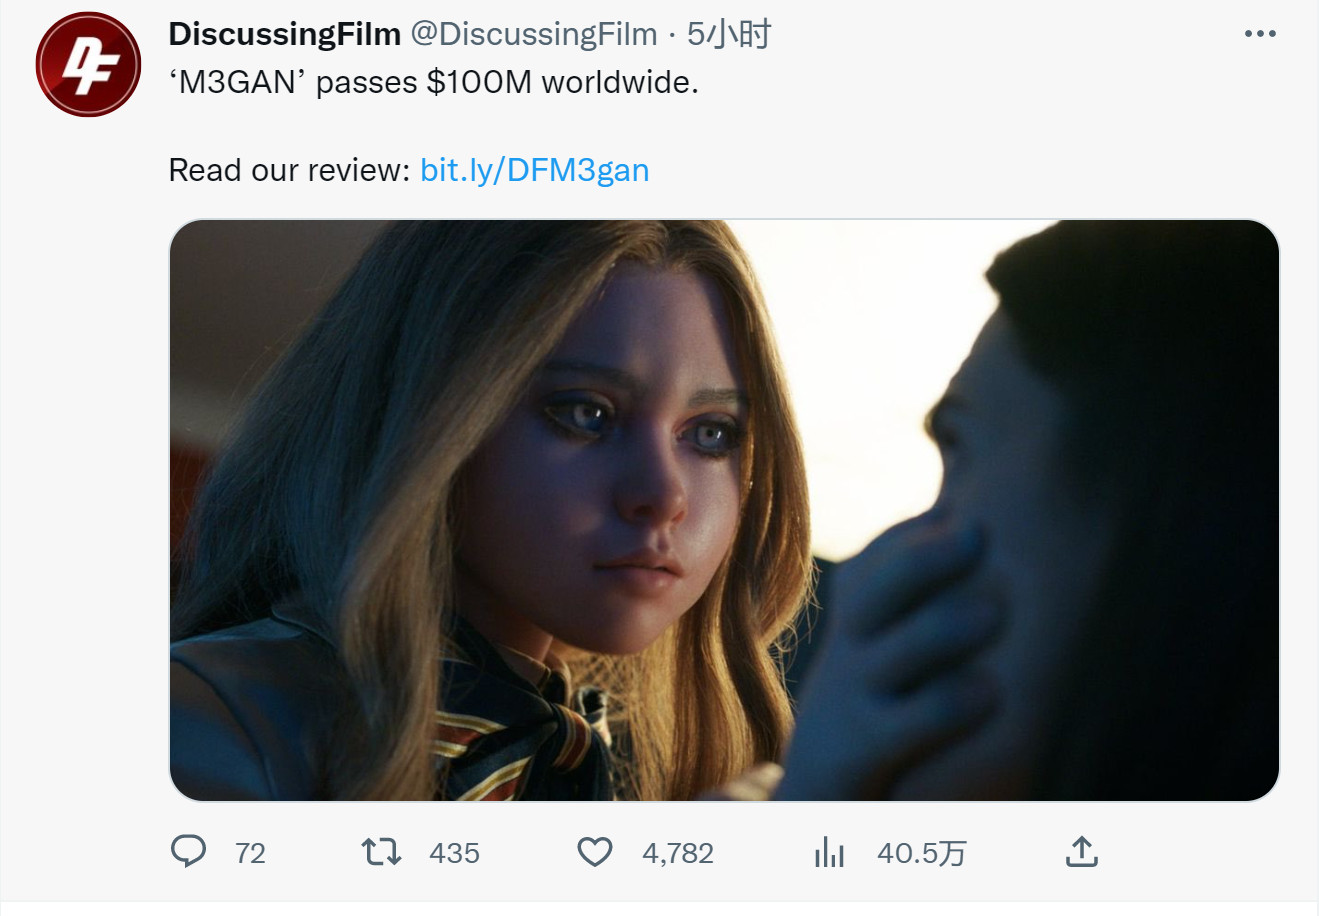Open the DiscussingFilm profile avatar
This screenshot has height=916, width=1319.
click(88, 64)
